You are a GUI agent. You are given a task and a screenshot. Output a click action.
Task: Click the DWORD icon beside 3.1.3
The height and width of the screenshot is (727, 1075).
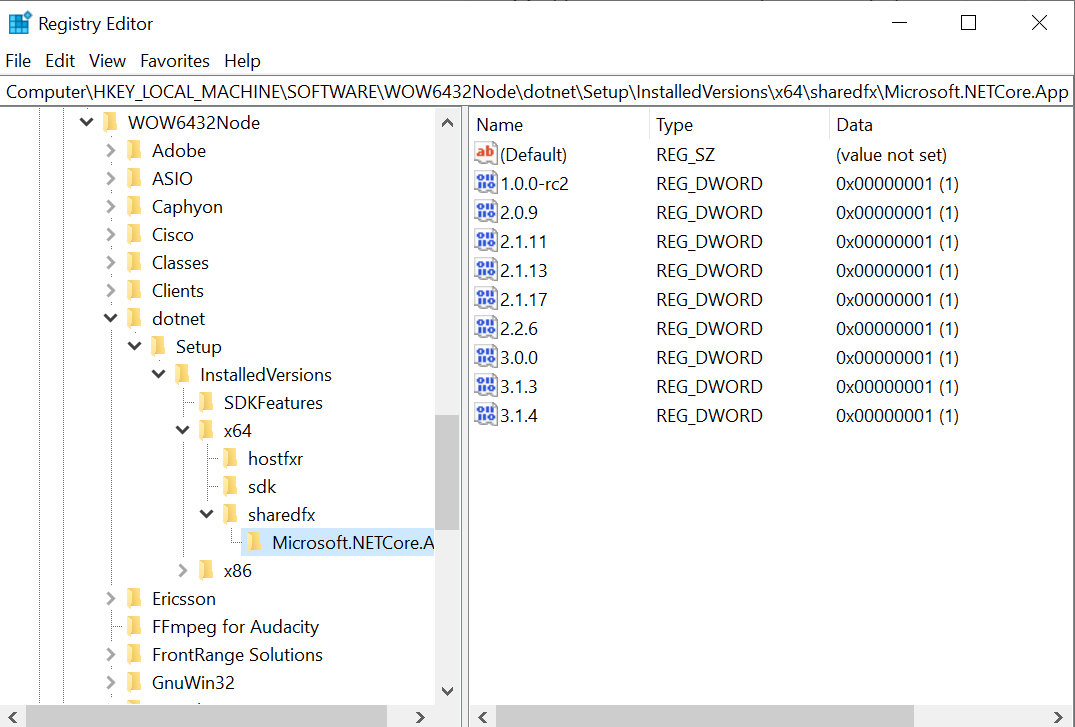click(x=485, y=385)
